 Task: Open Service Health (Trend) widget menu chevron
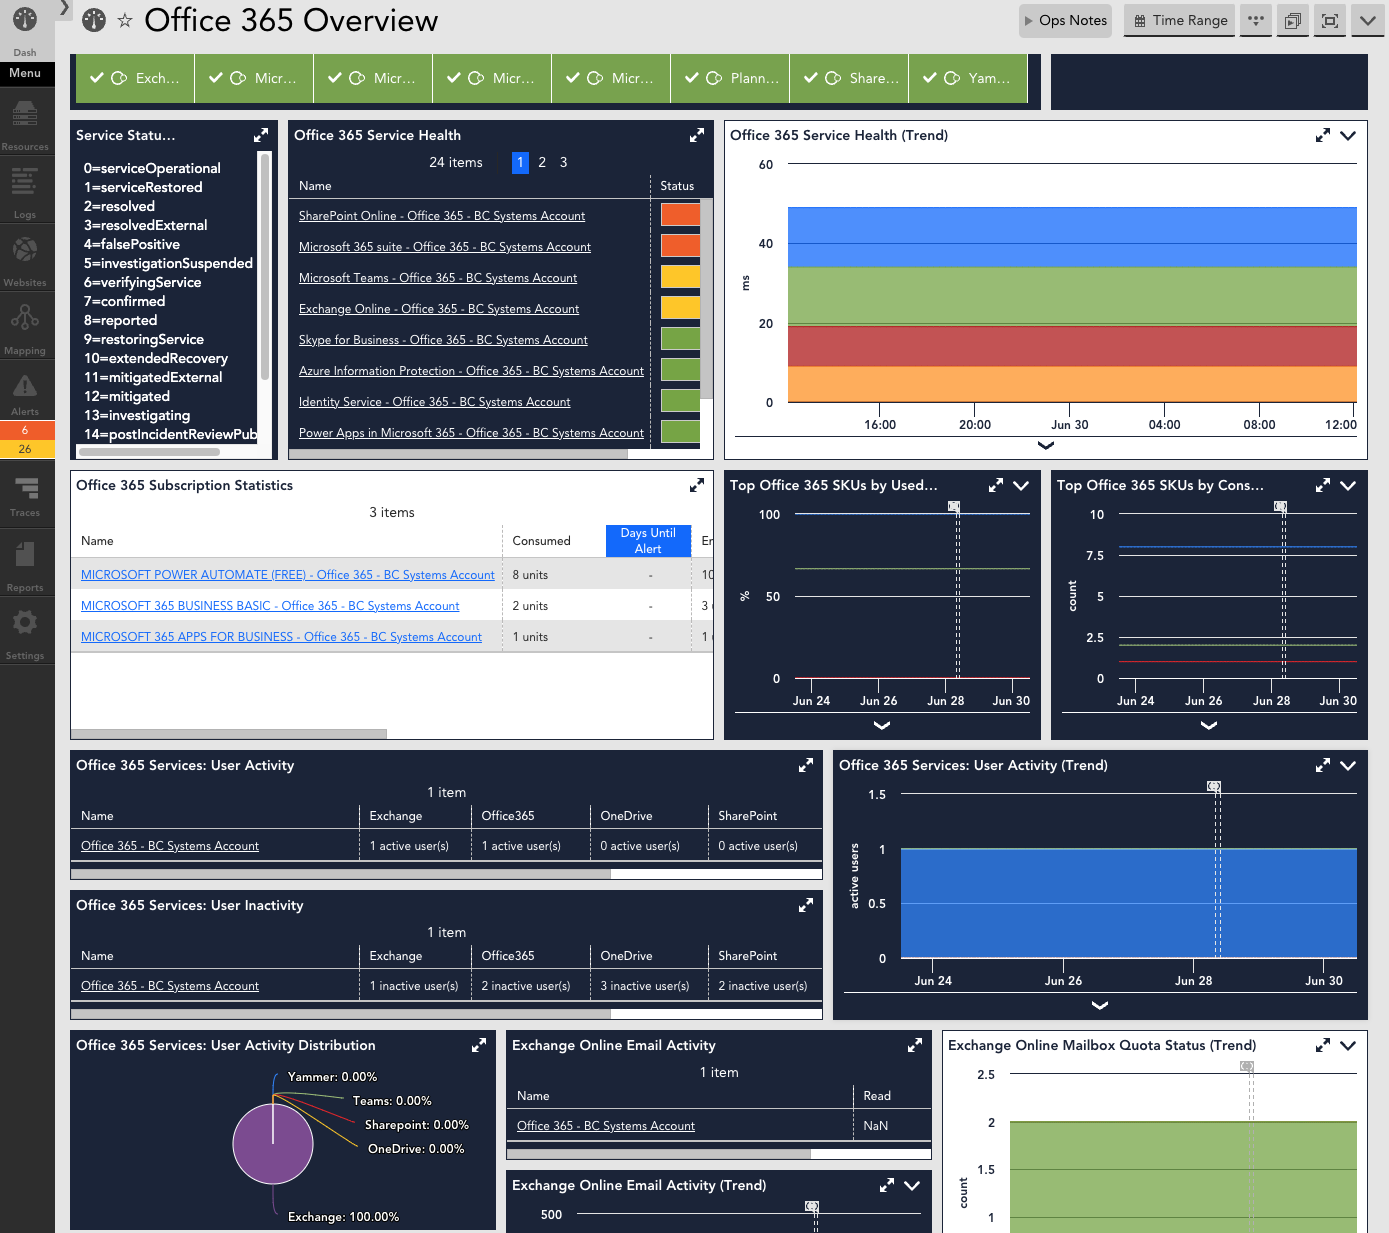point(1348,136)
